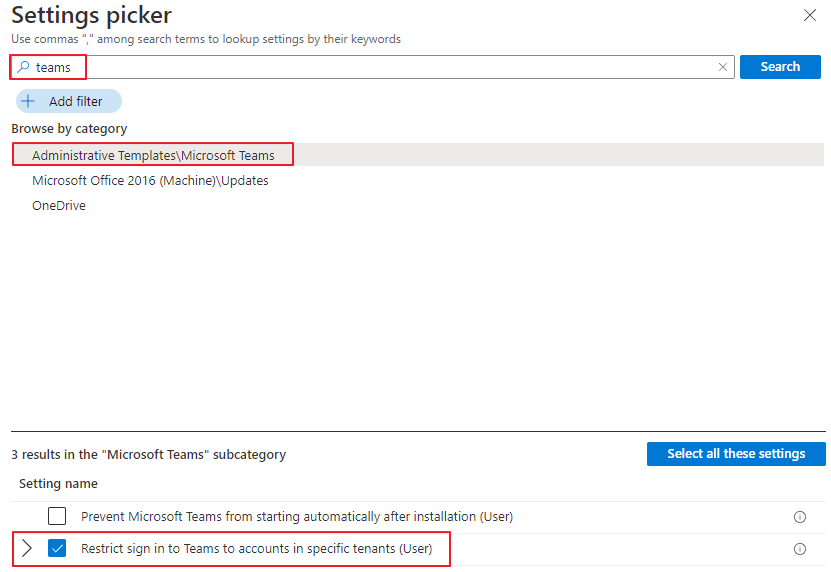Click Select all these settings

(736, 454)
